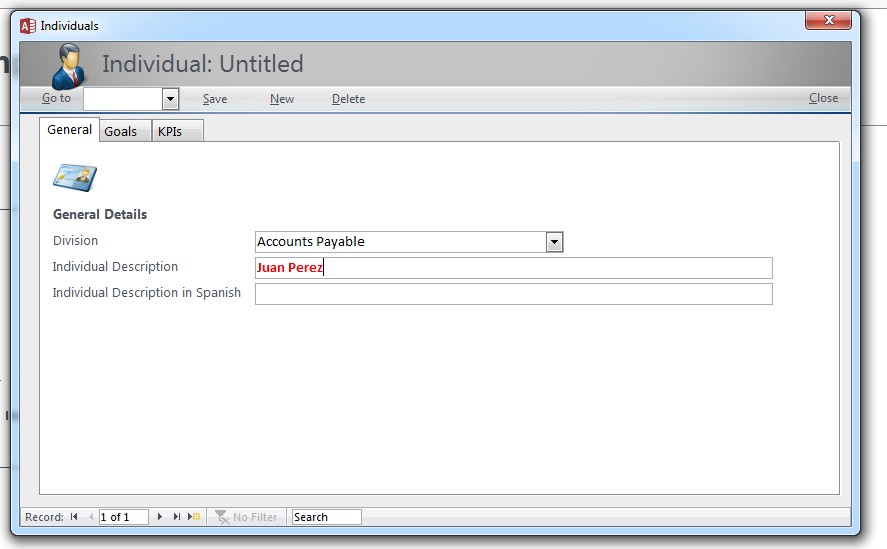The width and height of the screenshot is (887, 549).
Task: Click the Close link on the toolbar
Action: 824,98
